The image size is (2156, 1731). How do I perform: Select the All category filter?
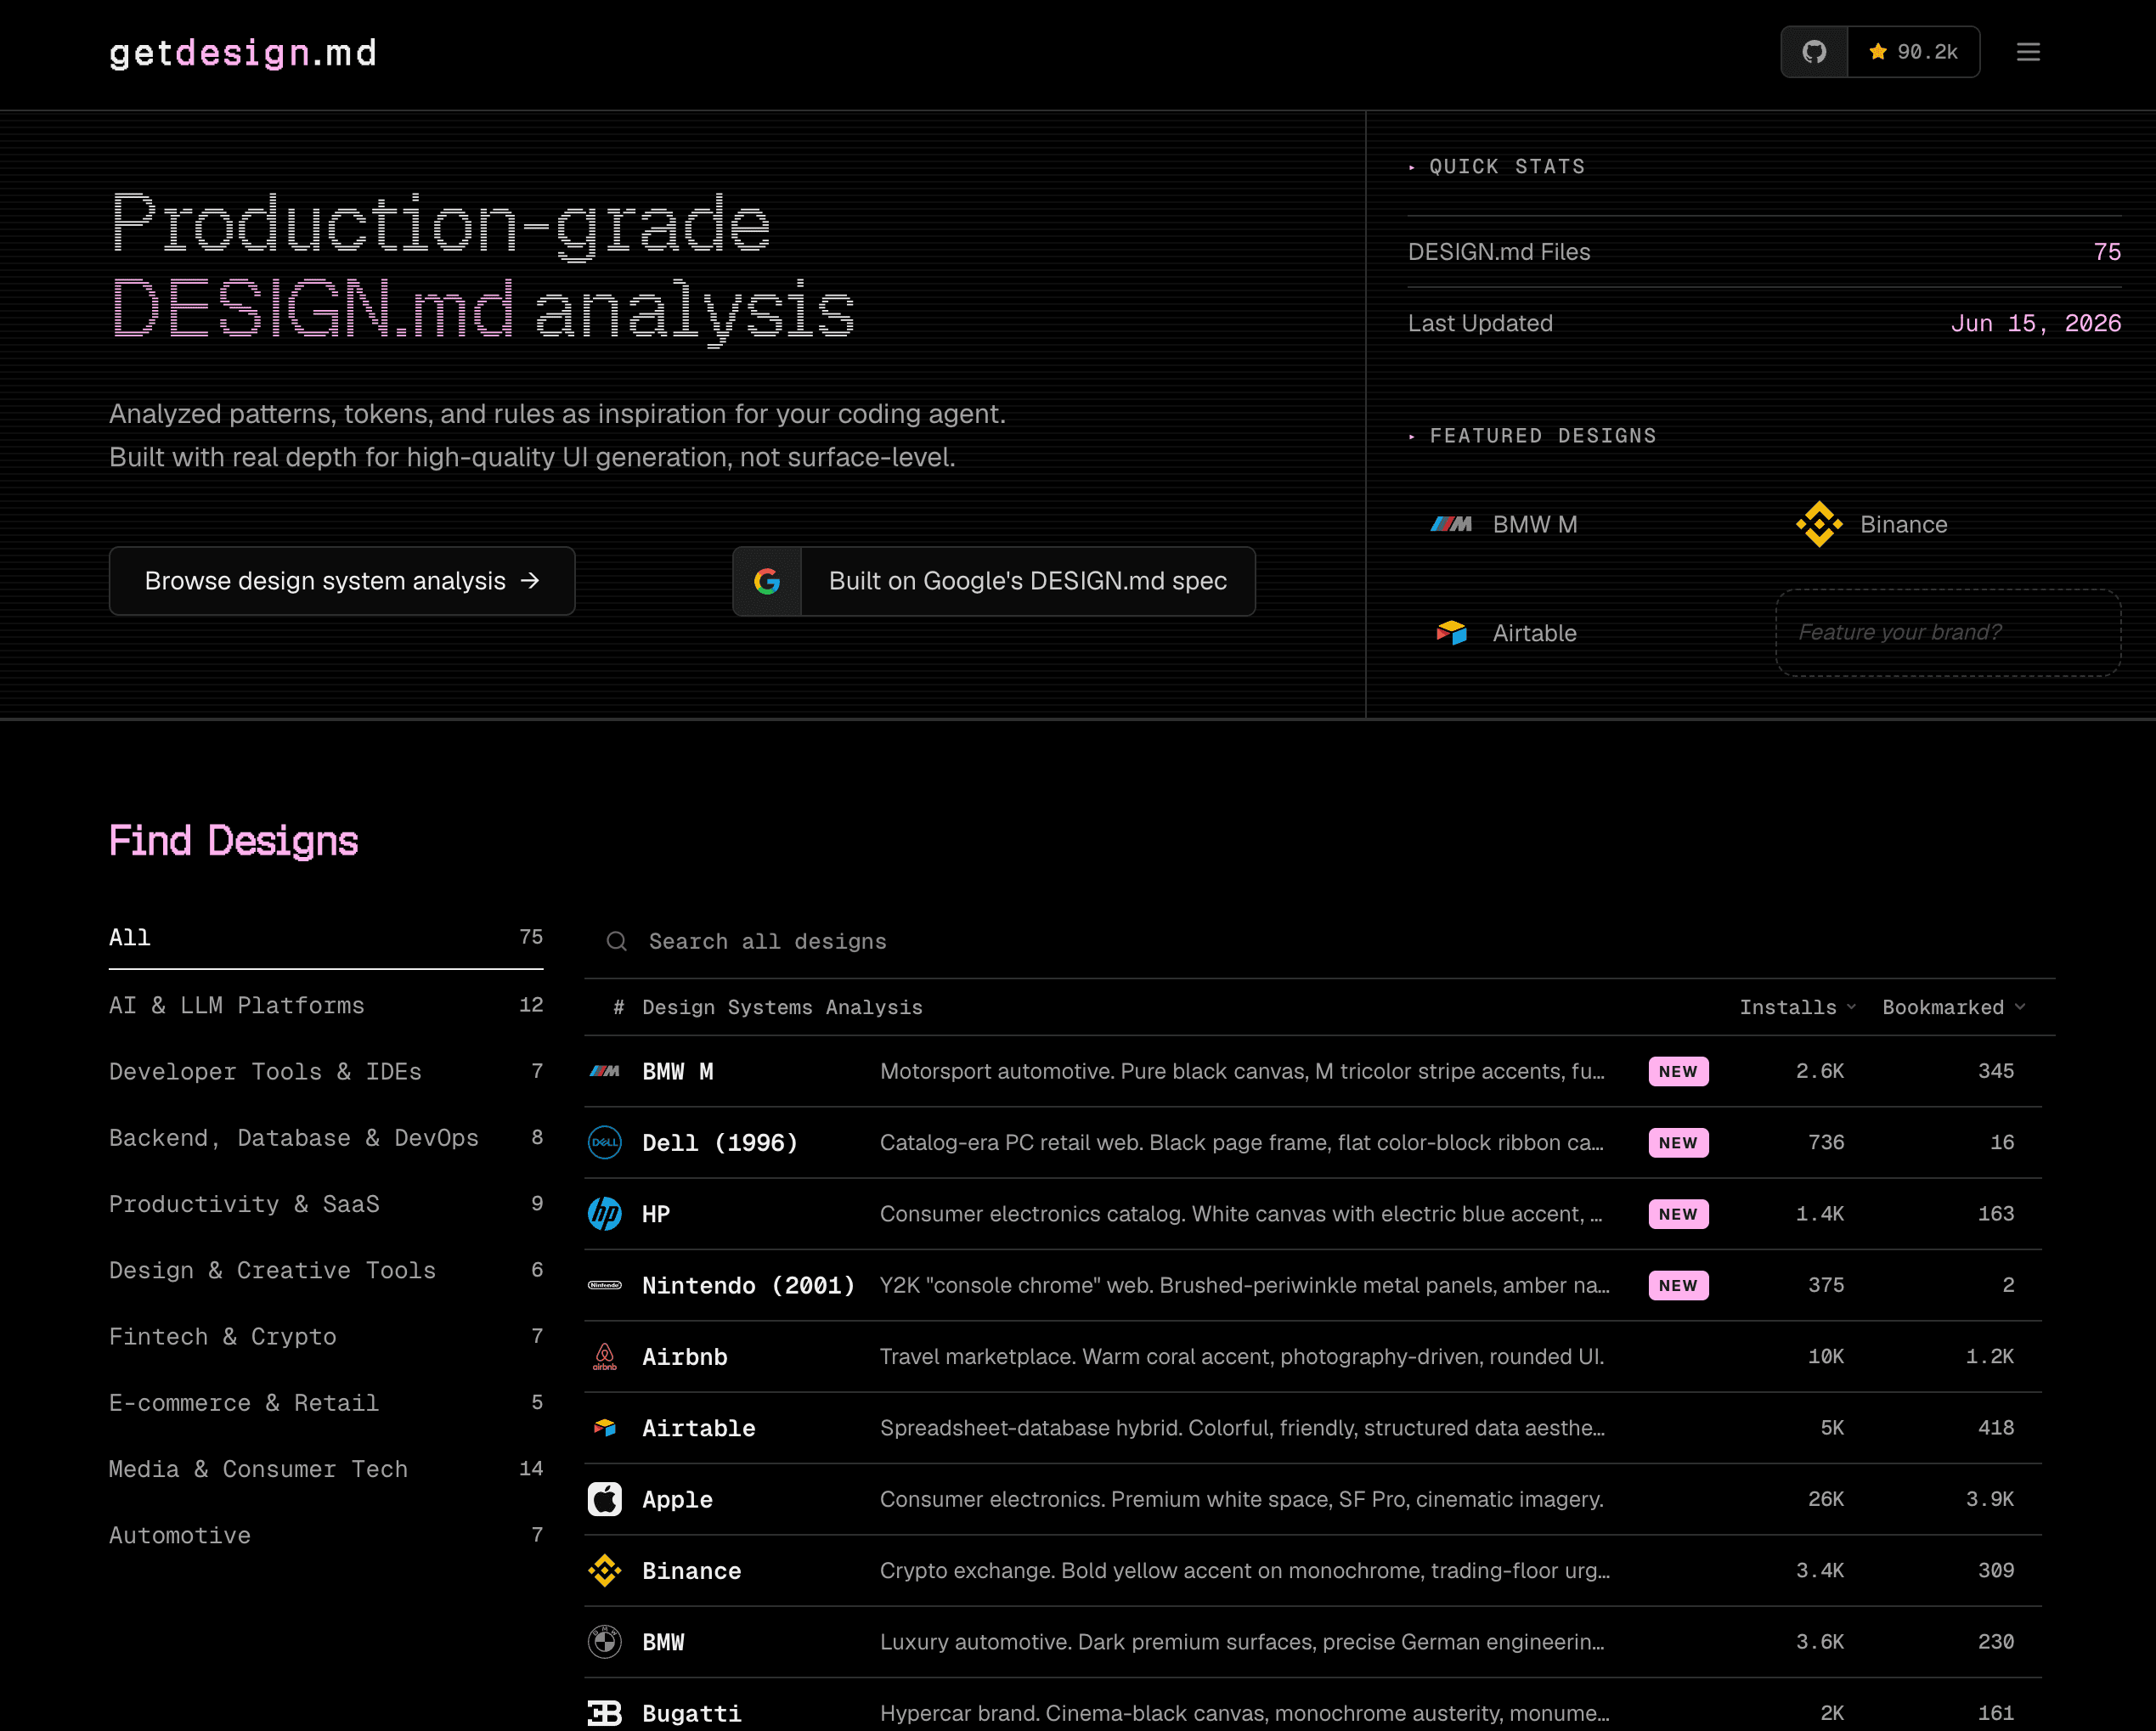point(326,938)
